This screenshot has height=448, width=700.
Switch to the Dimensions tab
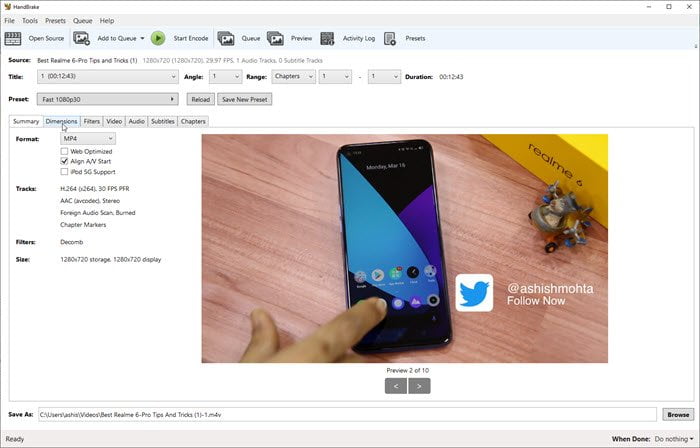(62, 121)
